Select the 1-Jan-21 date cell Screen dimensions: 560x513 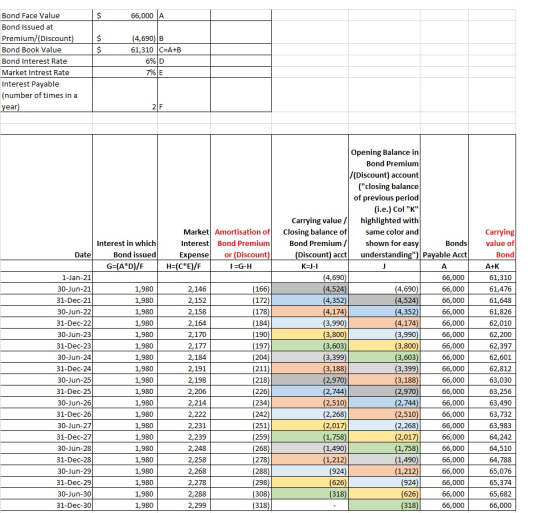[46, 278]
